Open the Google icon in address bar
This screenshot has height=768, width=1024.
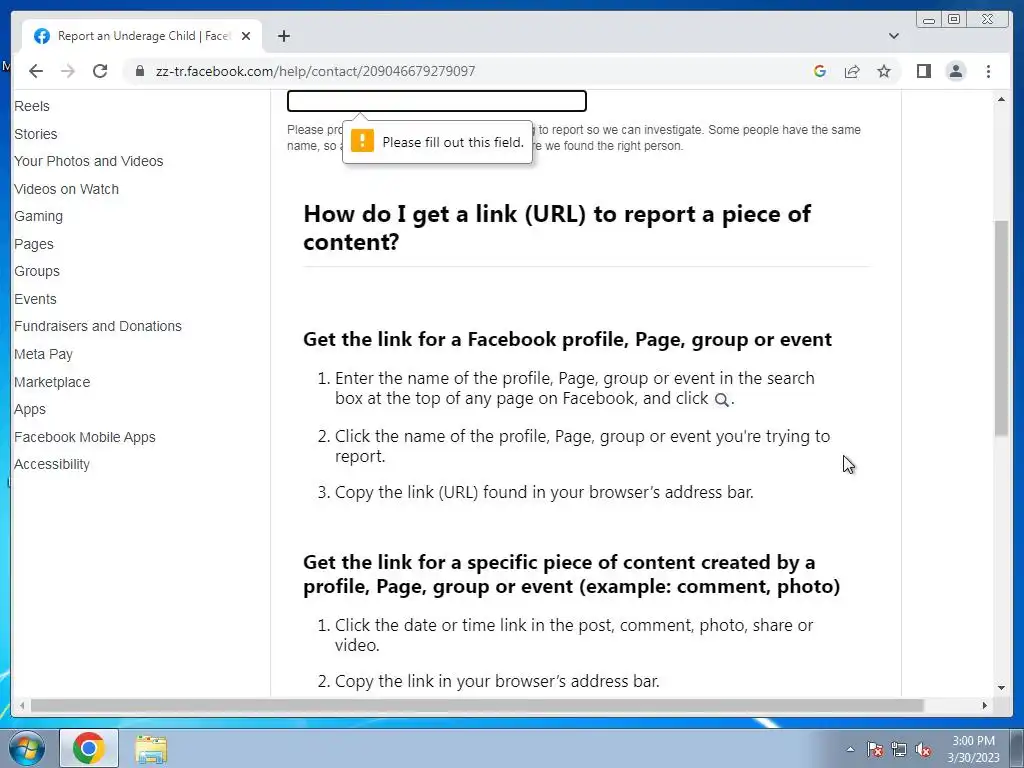click(x=820, y=71)
